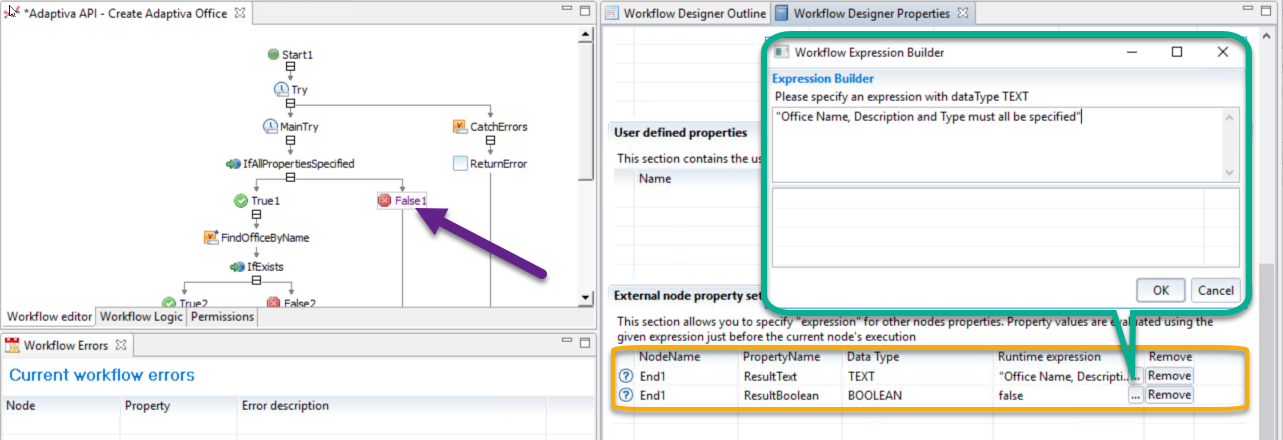Close the Workflow Errors view
The height and width of the screenshot is (440, 1283).
pyautogui.click(x=120, y=346)
